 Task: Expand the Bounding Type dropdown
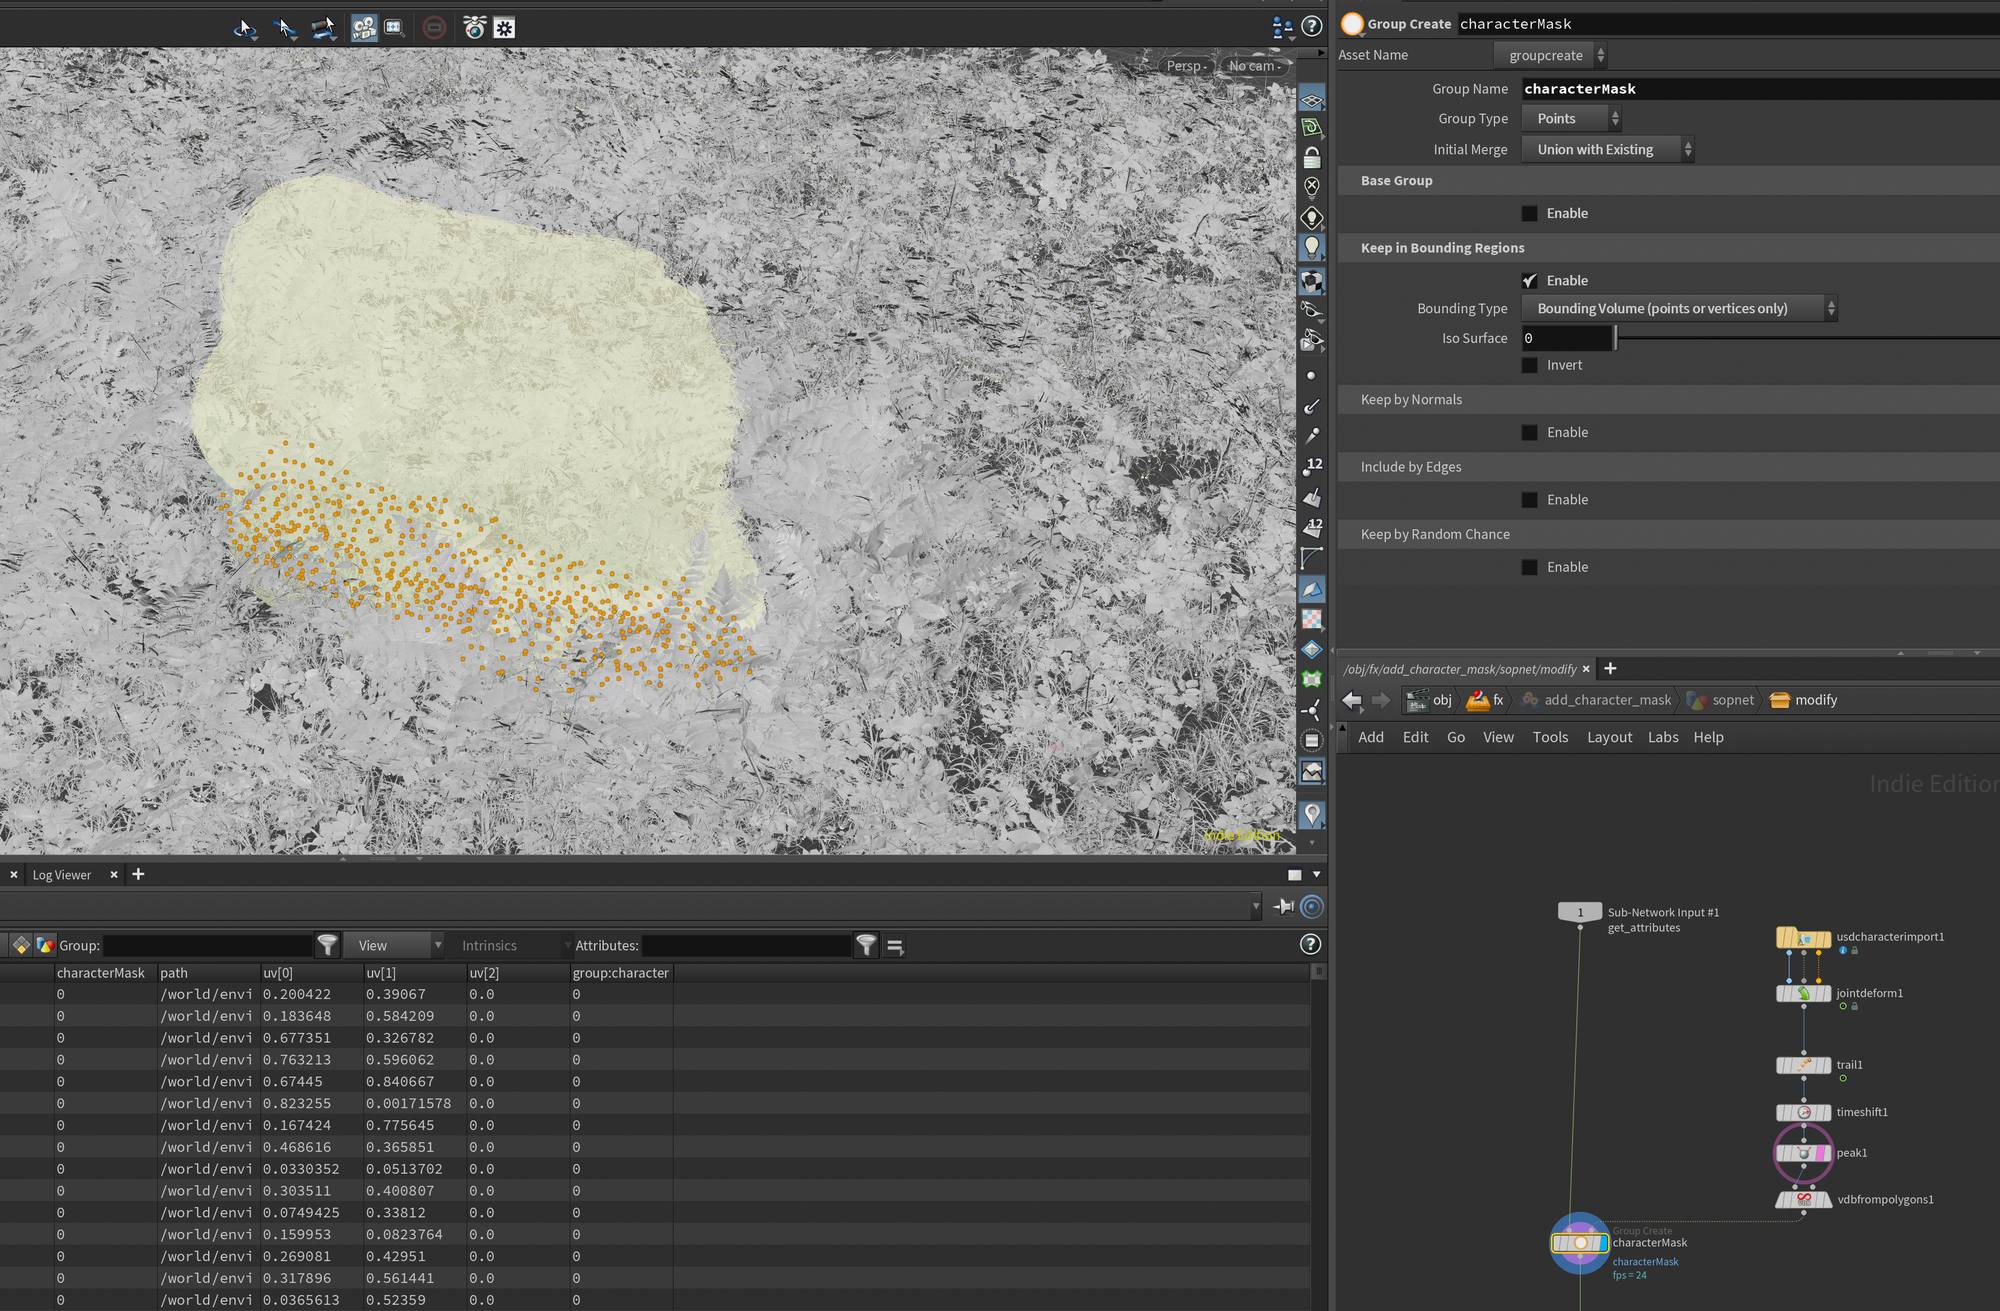(1679, 309)
